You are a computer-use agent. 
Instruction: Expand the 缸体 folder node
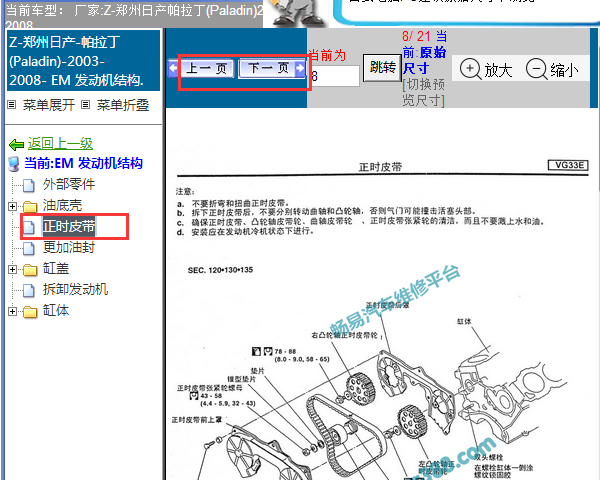(12, 311)
